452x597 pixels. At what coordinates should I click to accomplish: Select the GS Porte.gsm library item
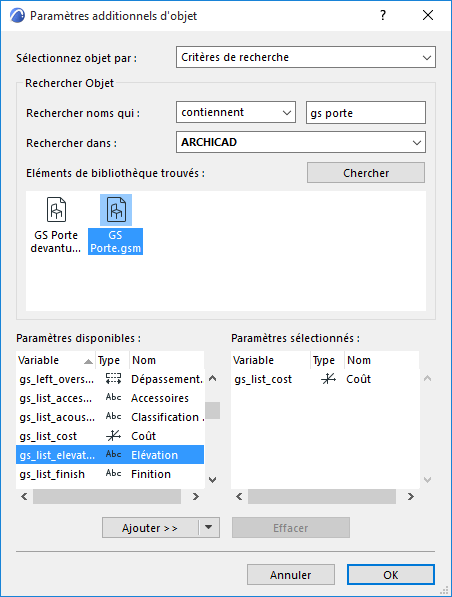pyautogui.click(x=115, y=225)
